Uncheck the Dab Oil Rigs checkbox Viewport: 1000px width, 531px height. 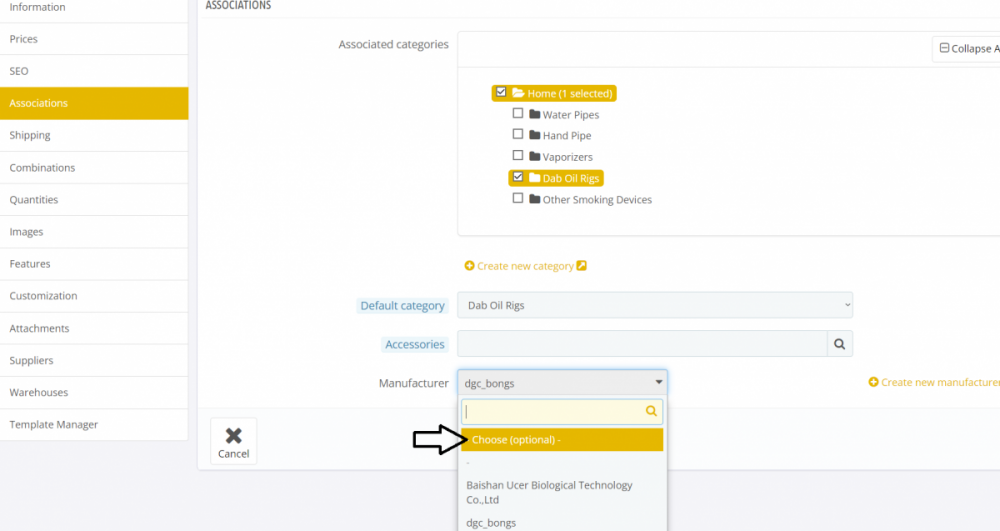[518, 177]
